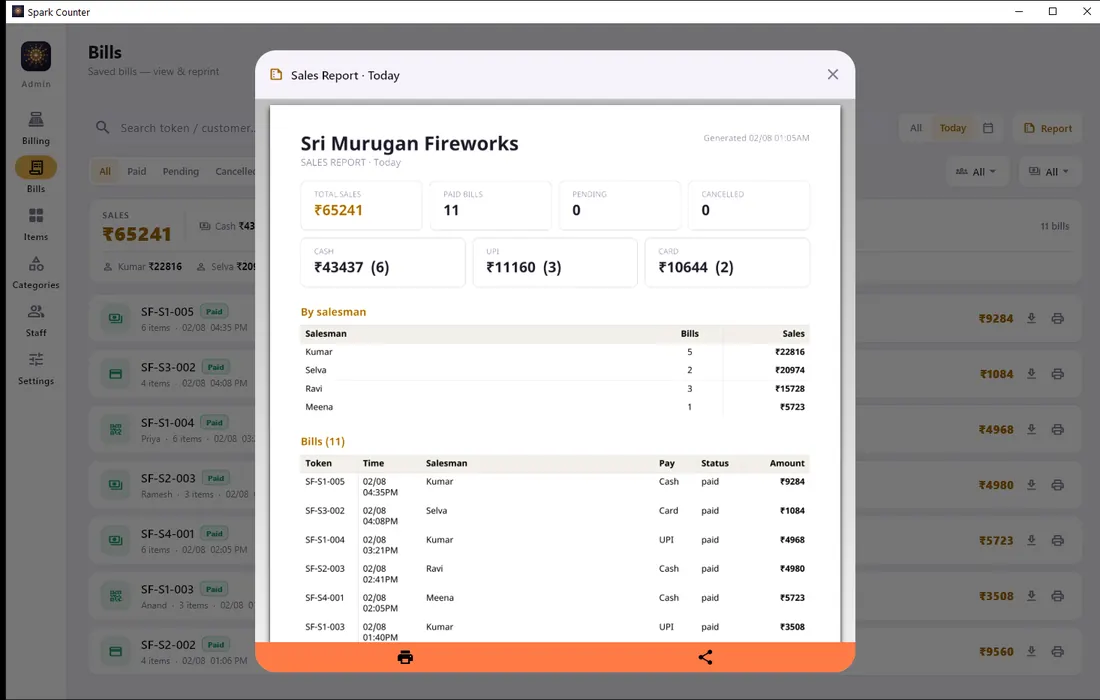Switch date range to All
This screenshot has width=1100, height=700.
click(915, 128)
